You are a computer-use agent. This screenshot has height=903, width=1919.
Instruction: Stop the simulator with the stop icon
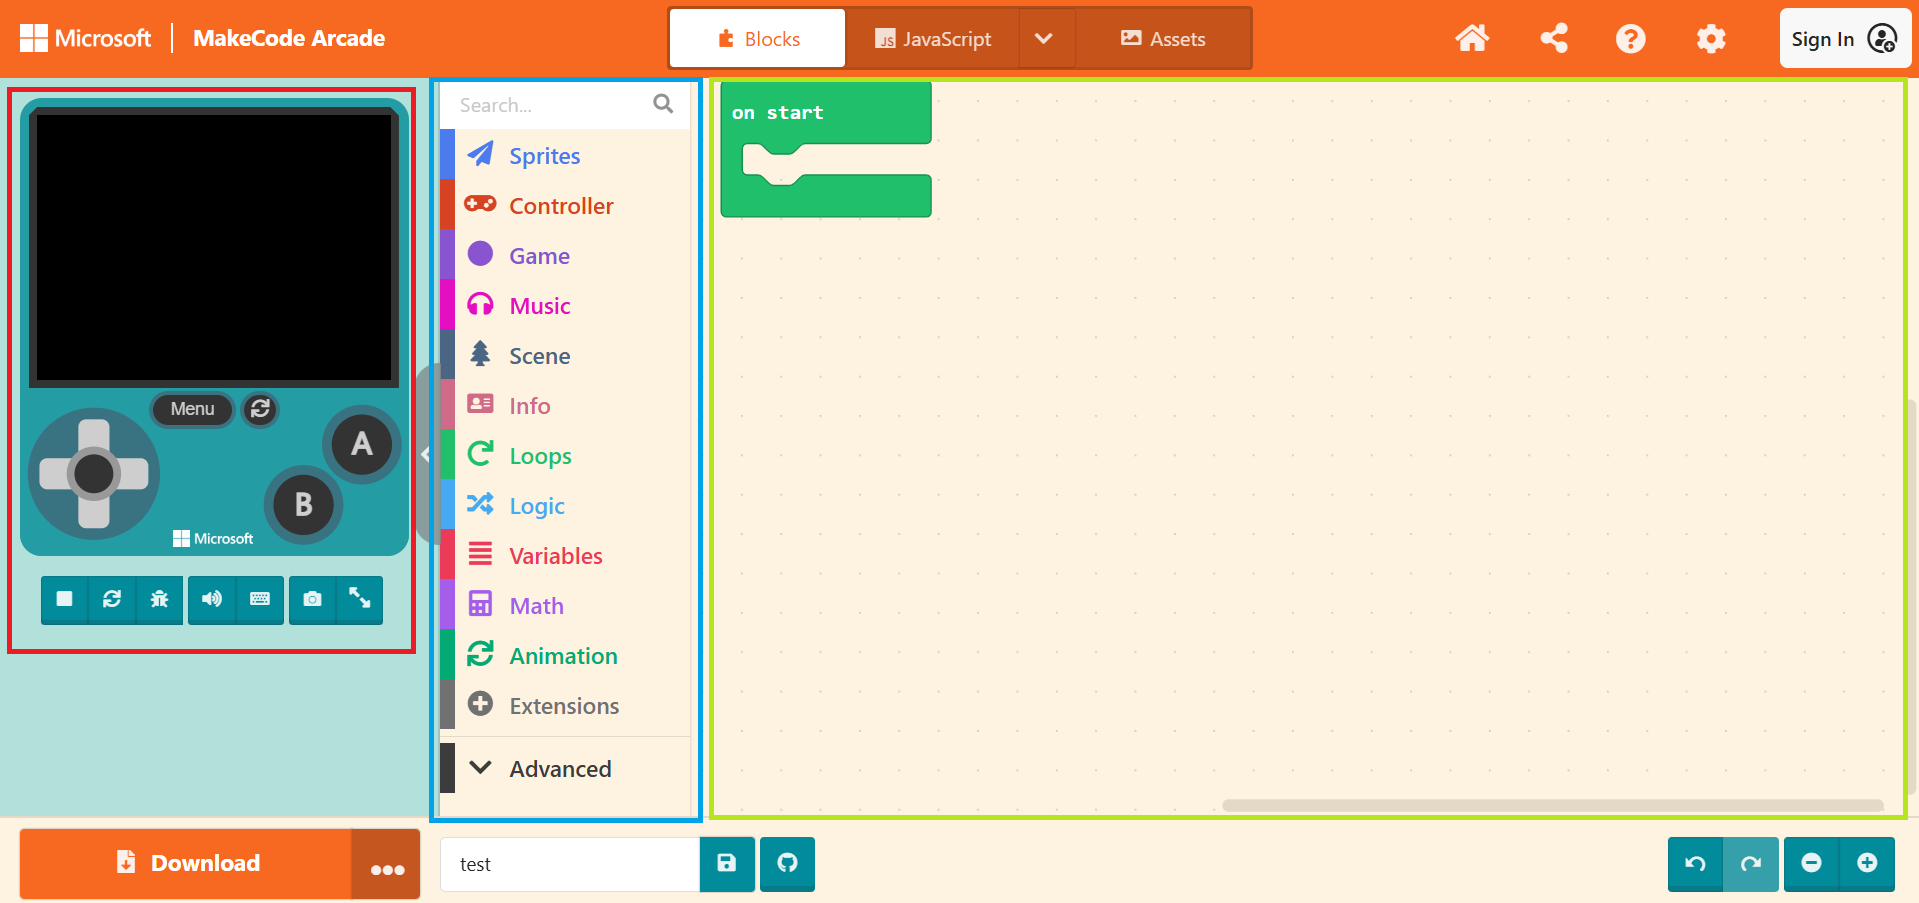tap(64, 599)
